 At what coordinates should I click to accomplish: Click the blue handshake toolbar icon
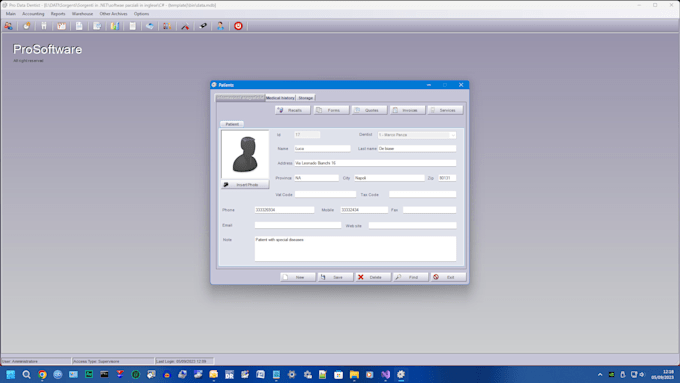[150, 26]
